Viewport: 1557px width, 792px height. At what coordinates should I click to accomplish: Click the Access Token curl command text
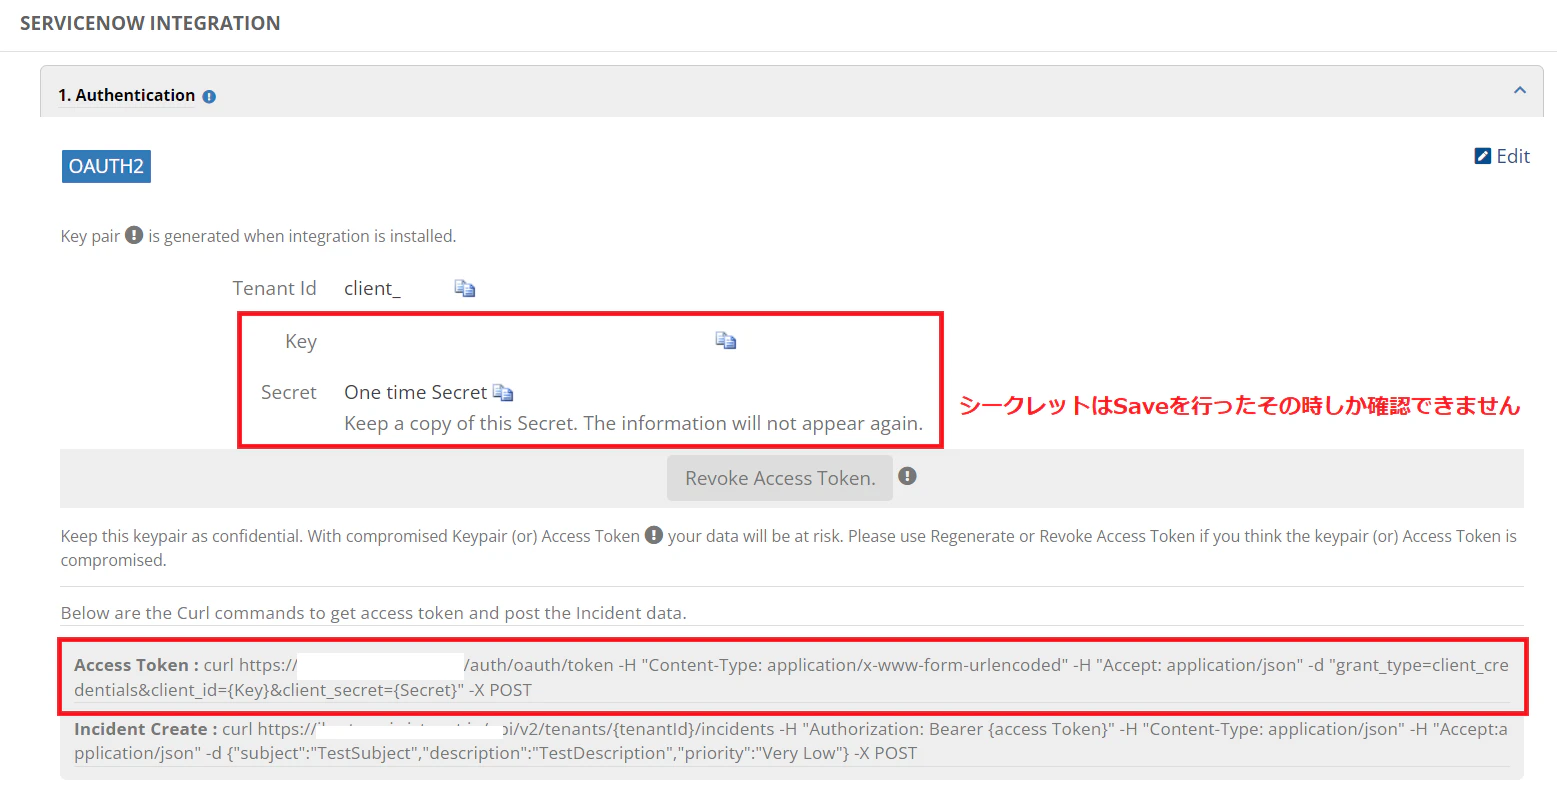791,677
